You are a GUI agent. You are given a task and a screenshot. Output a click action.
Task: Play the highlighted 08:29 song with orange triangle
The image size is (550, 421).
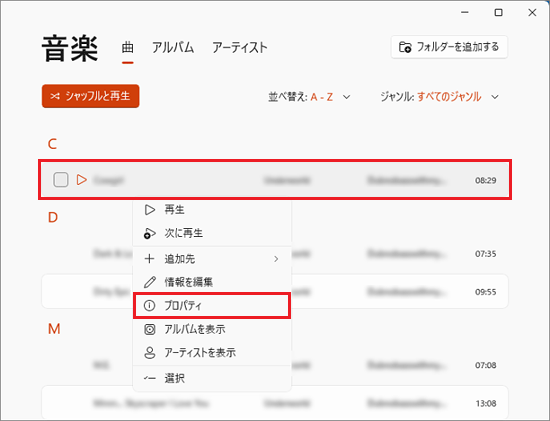pyautogui.click(x=81, y=180)
